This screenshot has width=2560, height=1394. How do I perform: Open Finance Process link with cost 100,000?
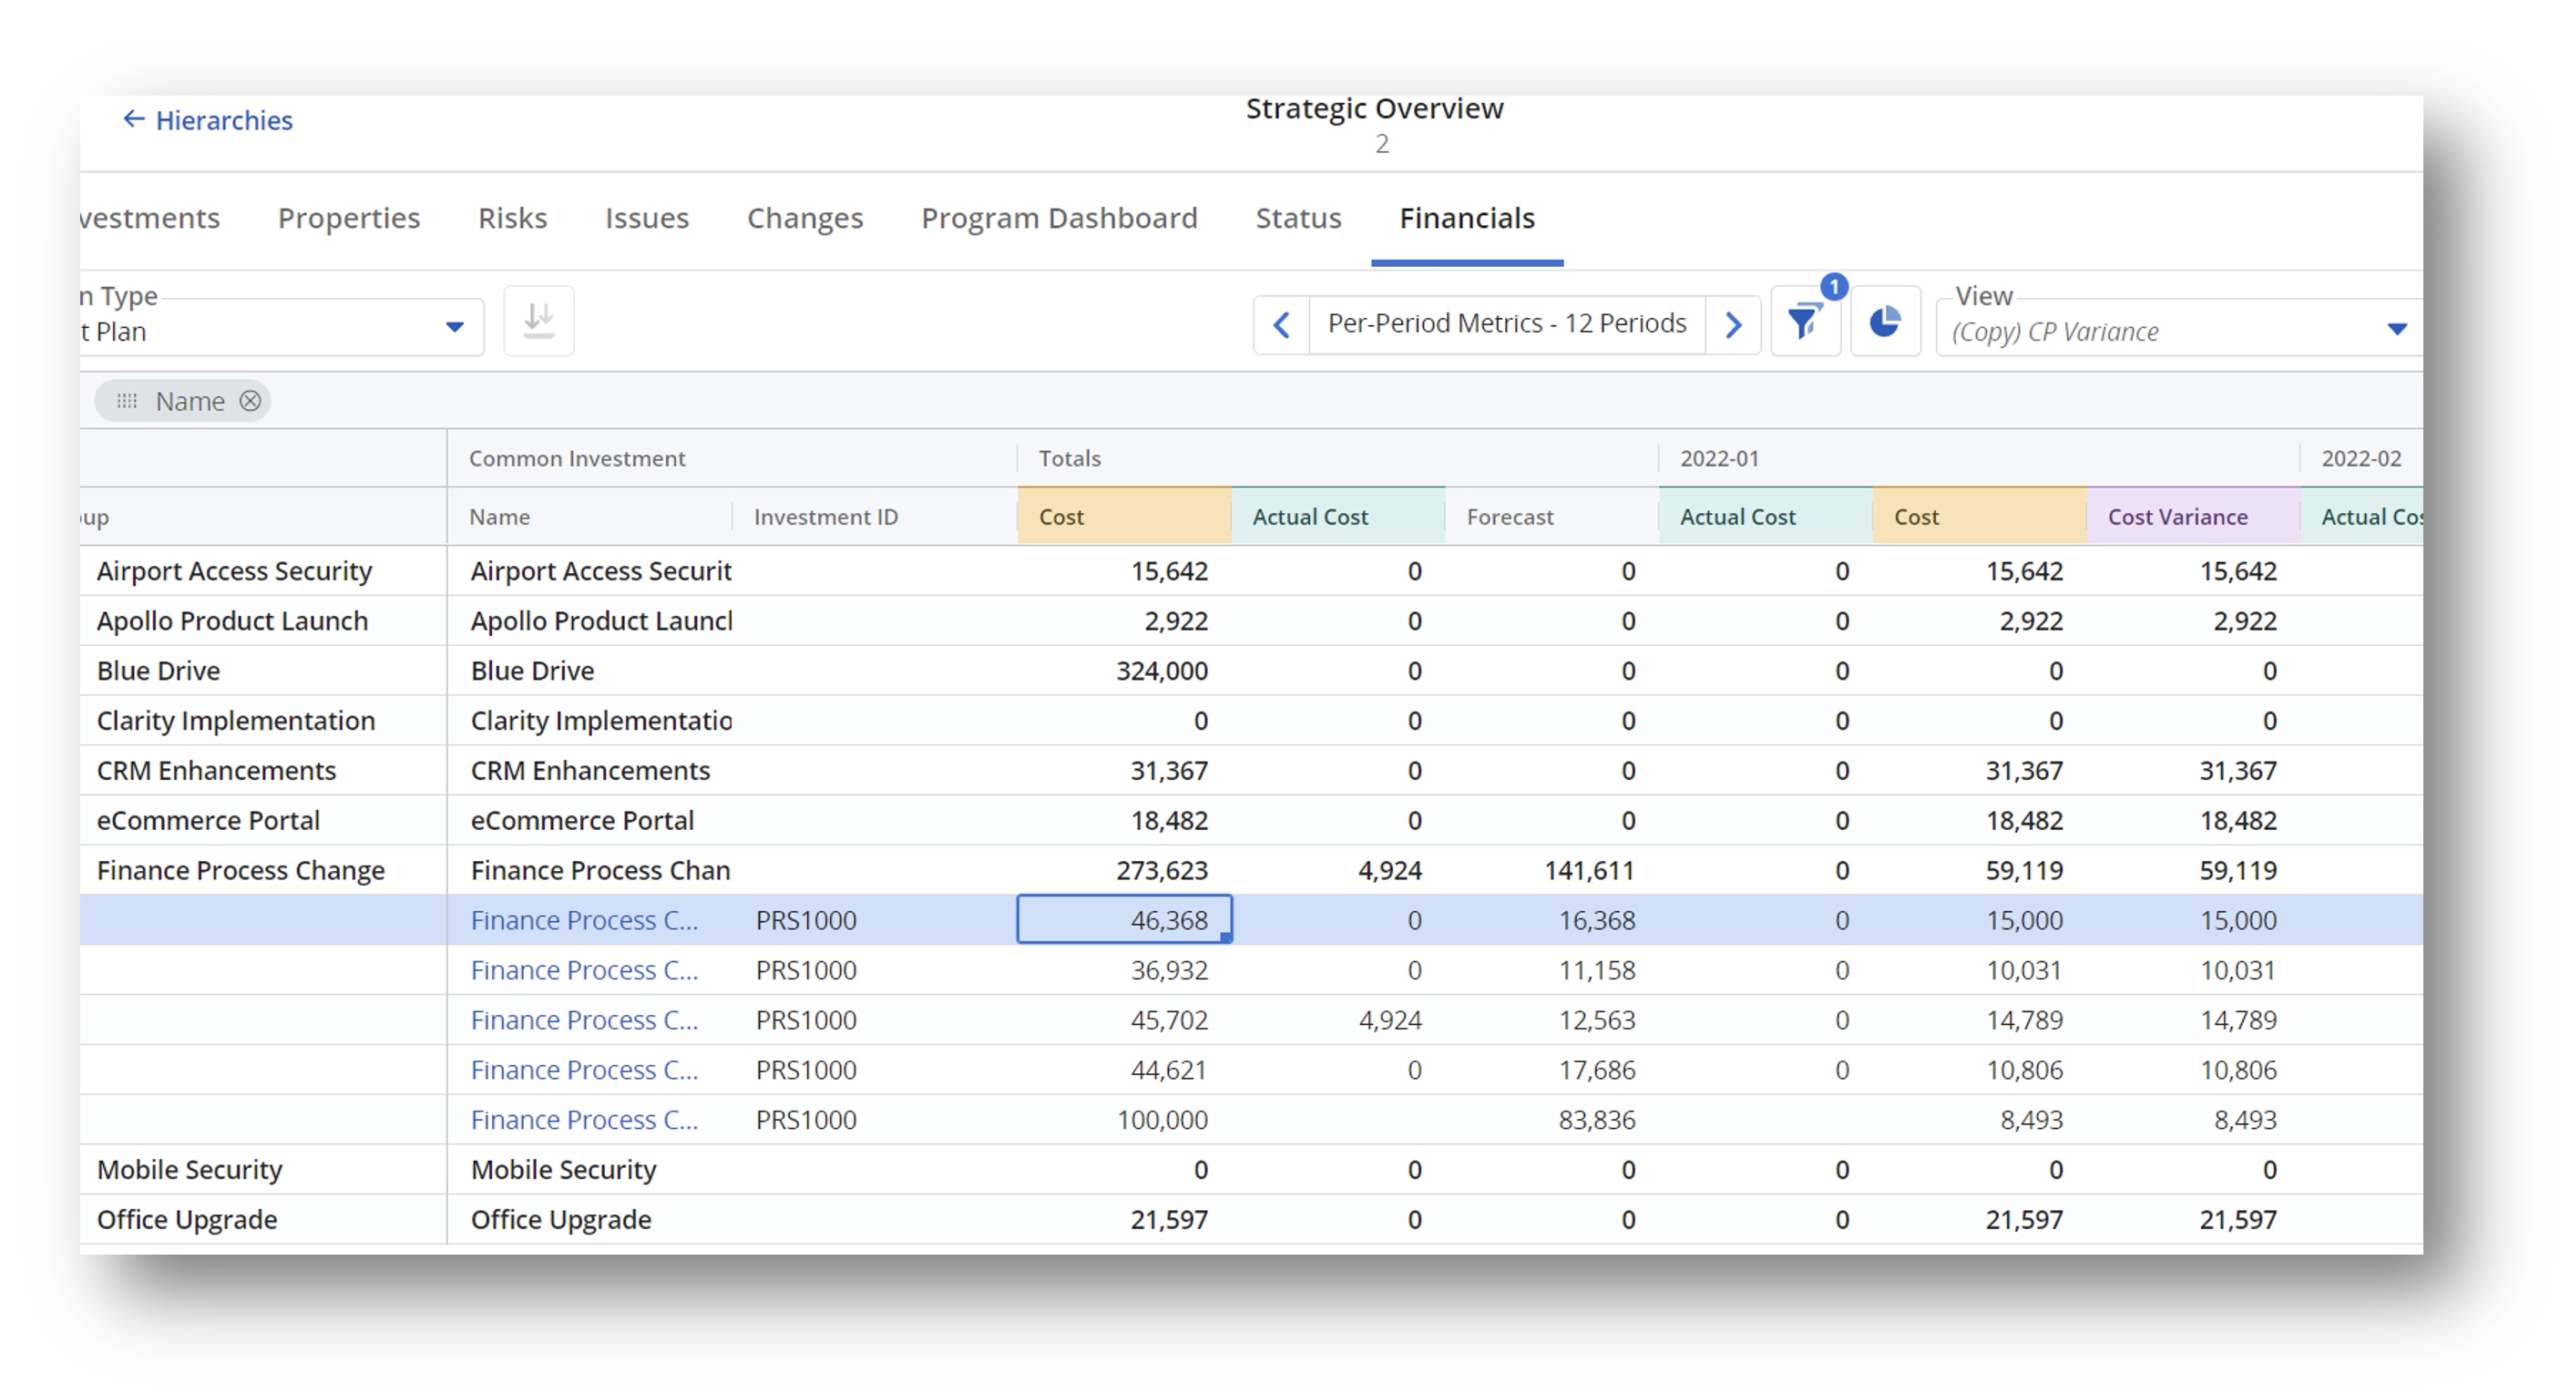pos(584,1120)
